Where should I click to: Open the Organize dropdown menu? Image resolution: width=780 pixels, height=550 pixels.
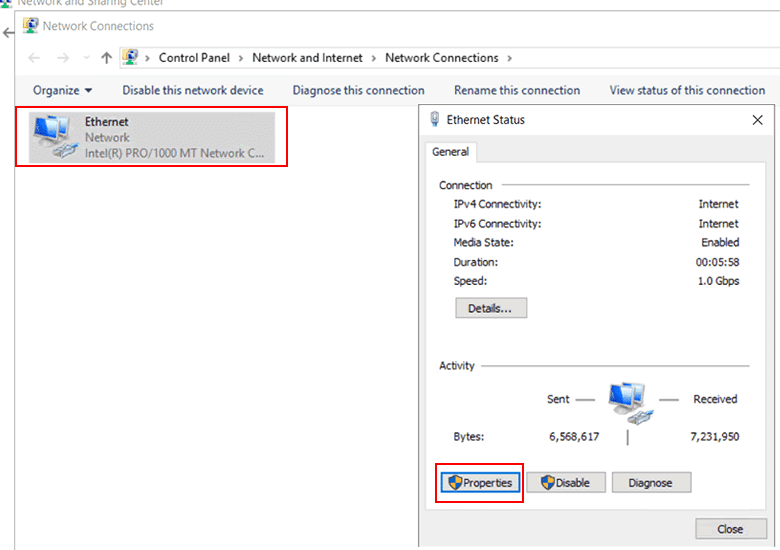pyautogui.click(x=62, y=91)
